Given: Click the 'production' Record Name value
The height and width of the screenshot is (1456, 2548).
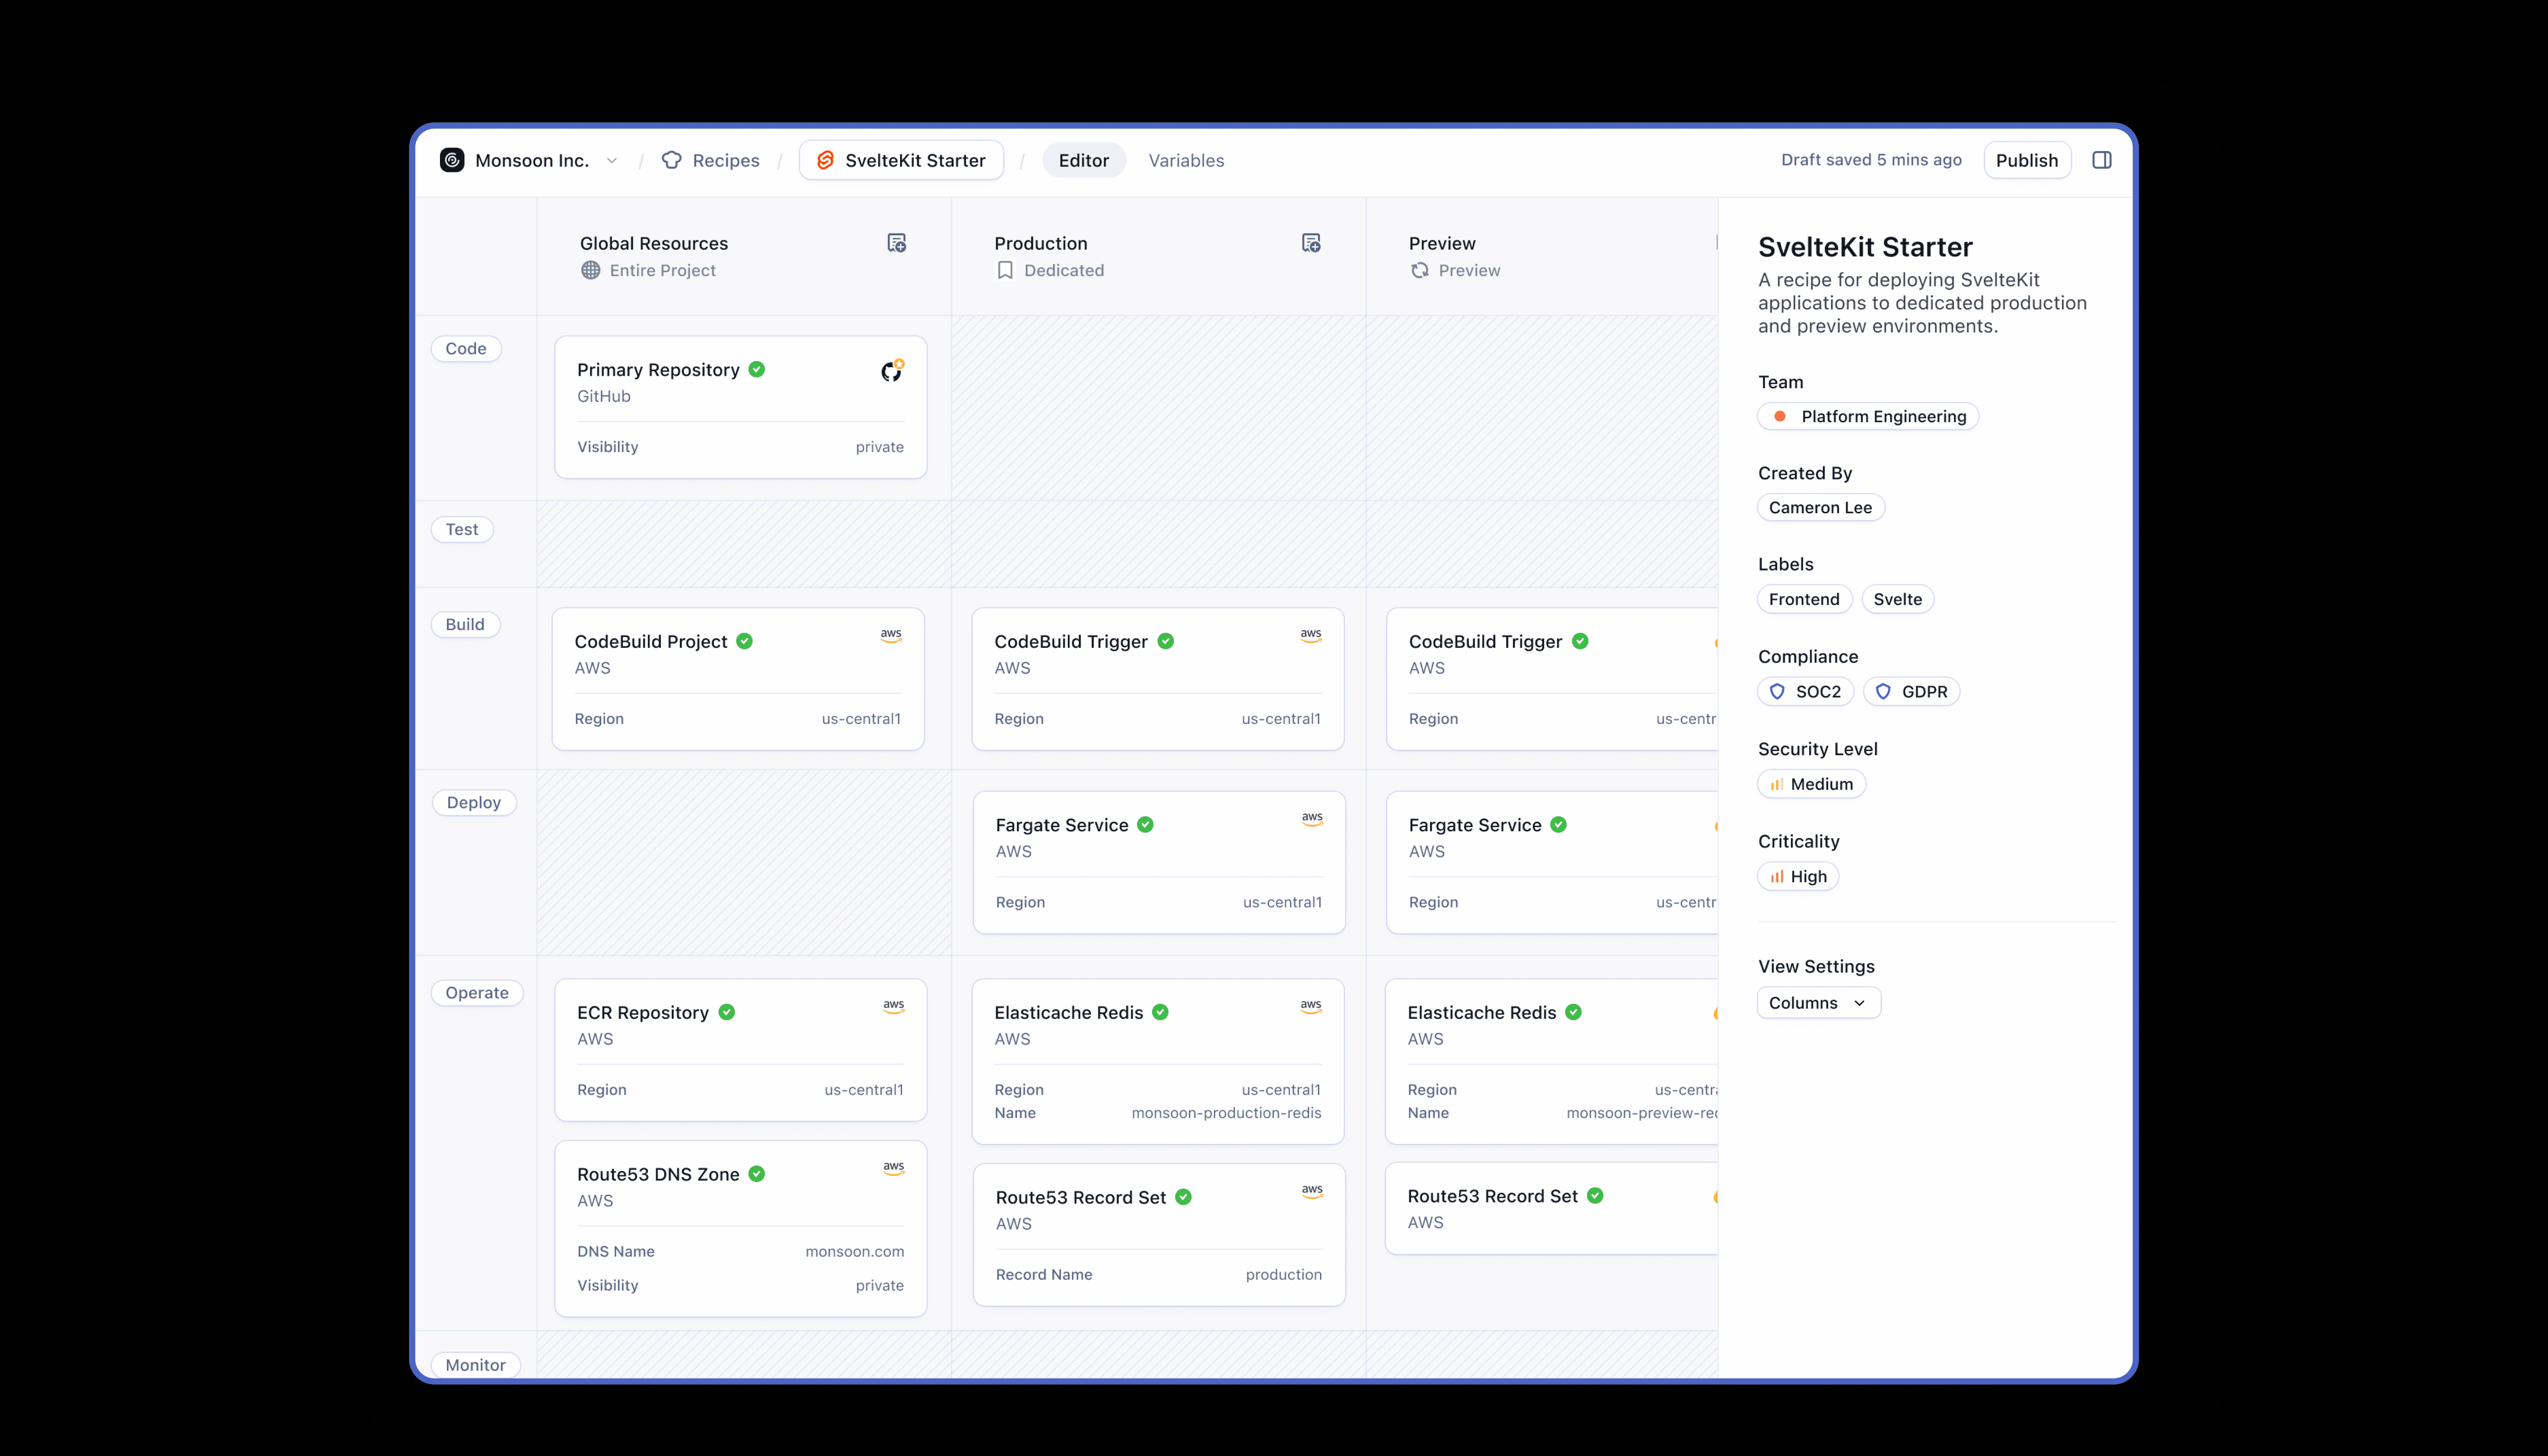Looking at the screenshot, I should [1284, 1274].
